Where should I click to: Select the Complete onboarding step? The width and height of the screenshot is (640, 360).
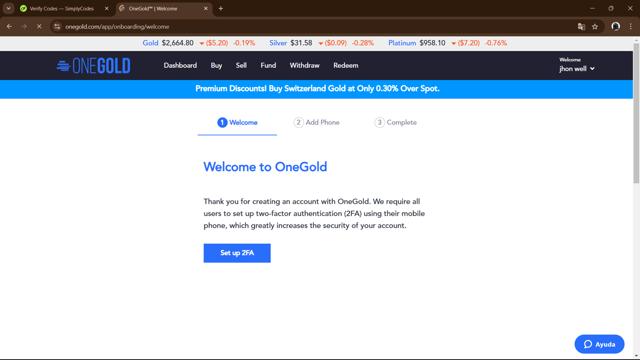click(396, 122)
